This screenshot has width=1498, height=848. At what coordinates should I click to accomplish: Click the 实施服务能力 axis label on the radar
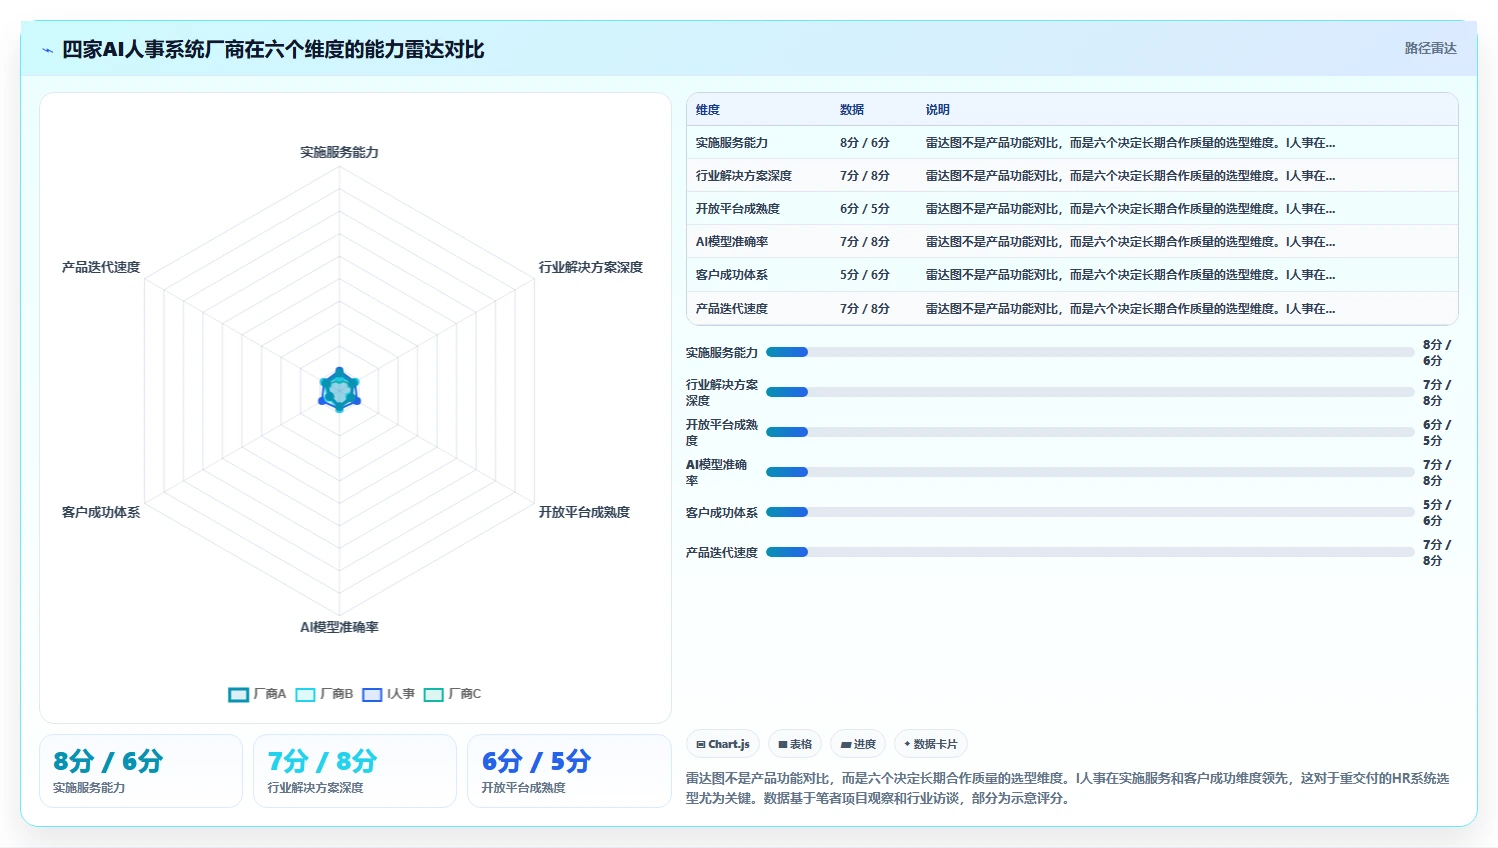click(339, 152)
